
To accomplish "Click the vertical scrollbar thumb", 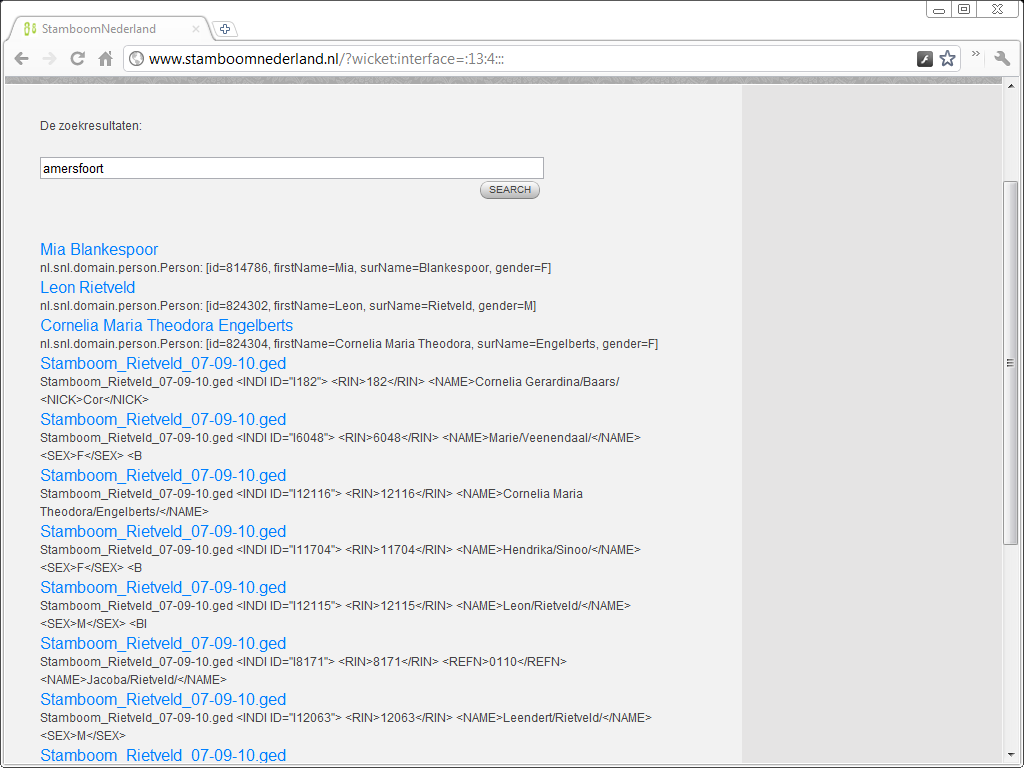I will pyautogui.click(x=1010, y=362).
